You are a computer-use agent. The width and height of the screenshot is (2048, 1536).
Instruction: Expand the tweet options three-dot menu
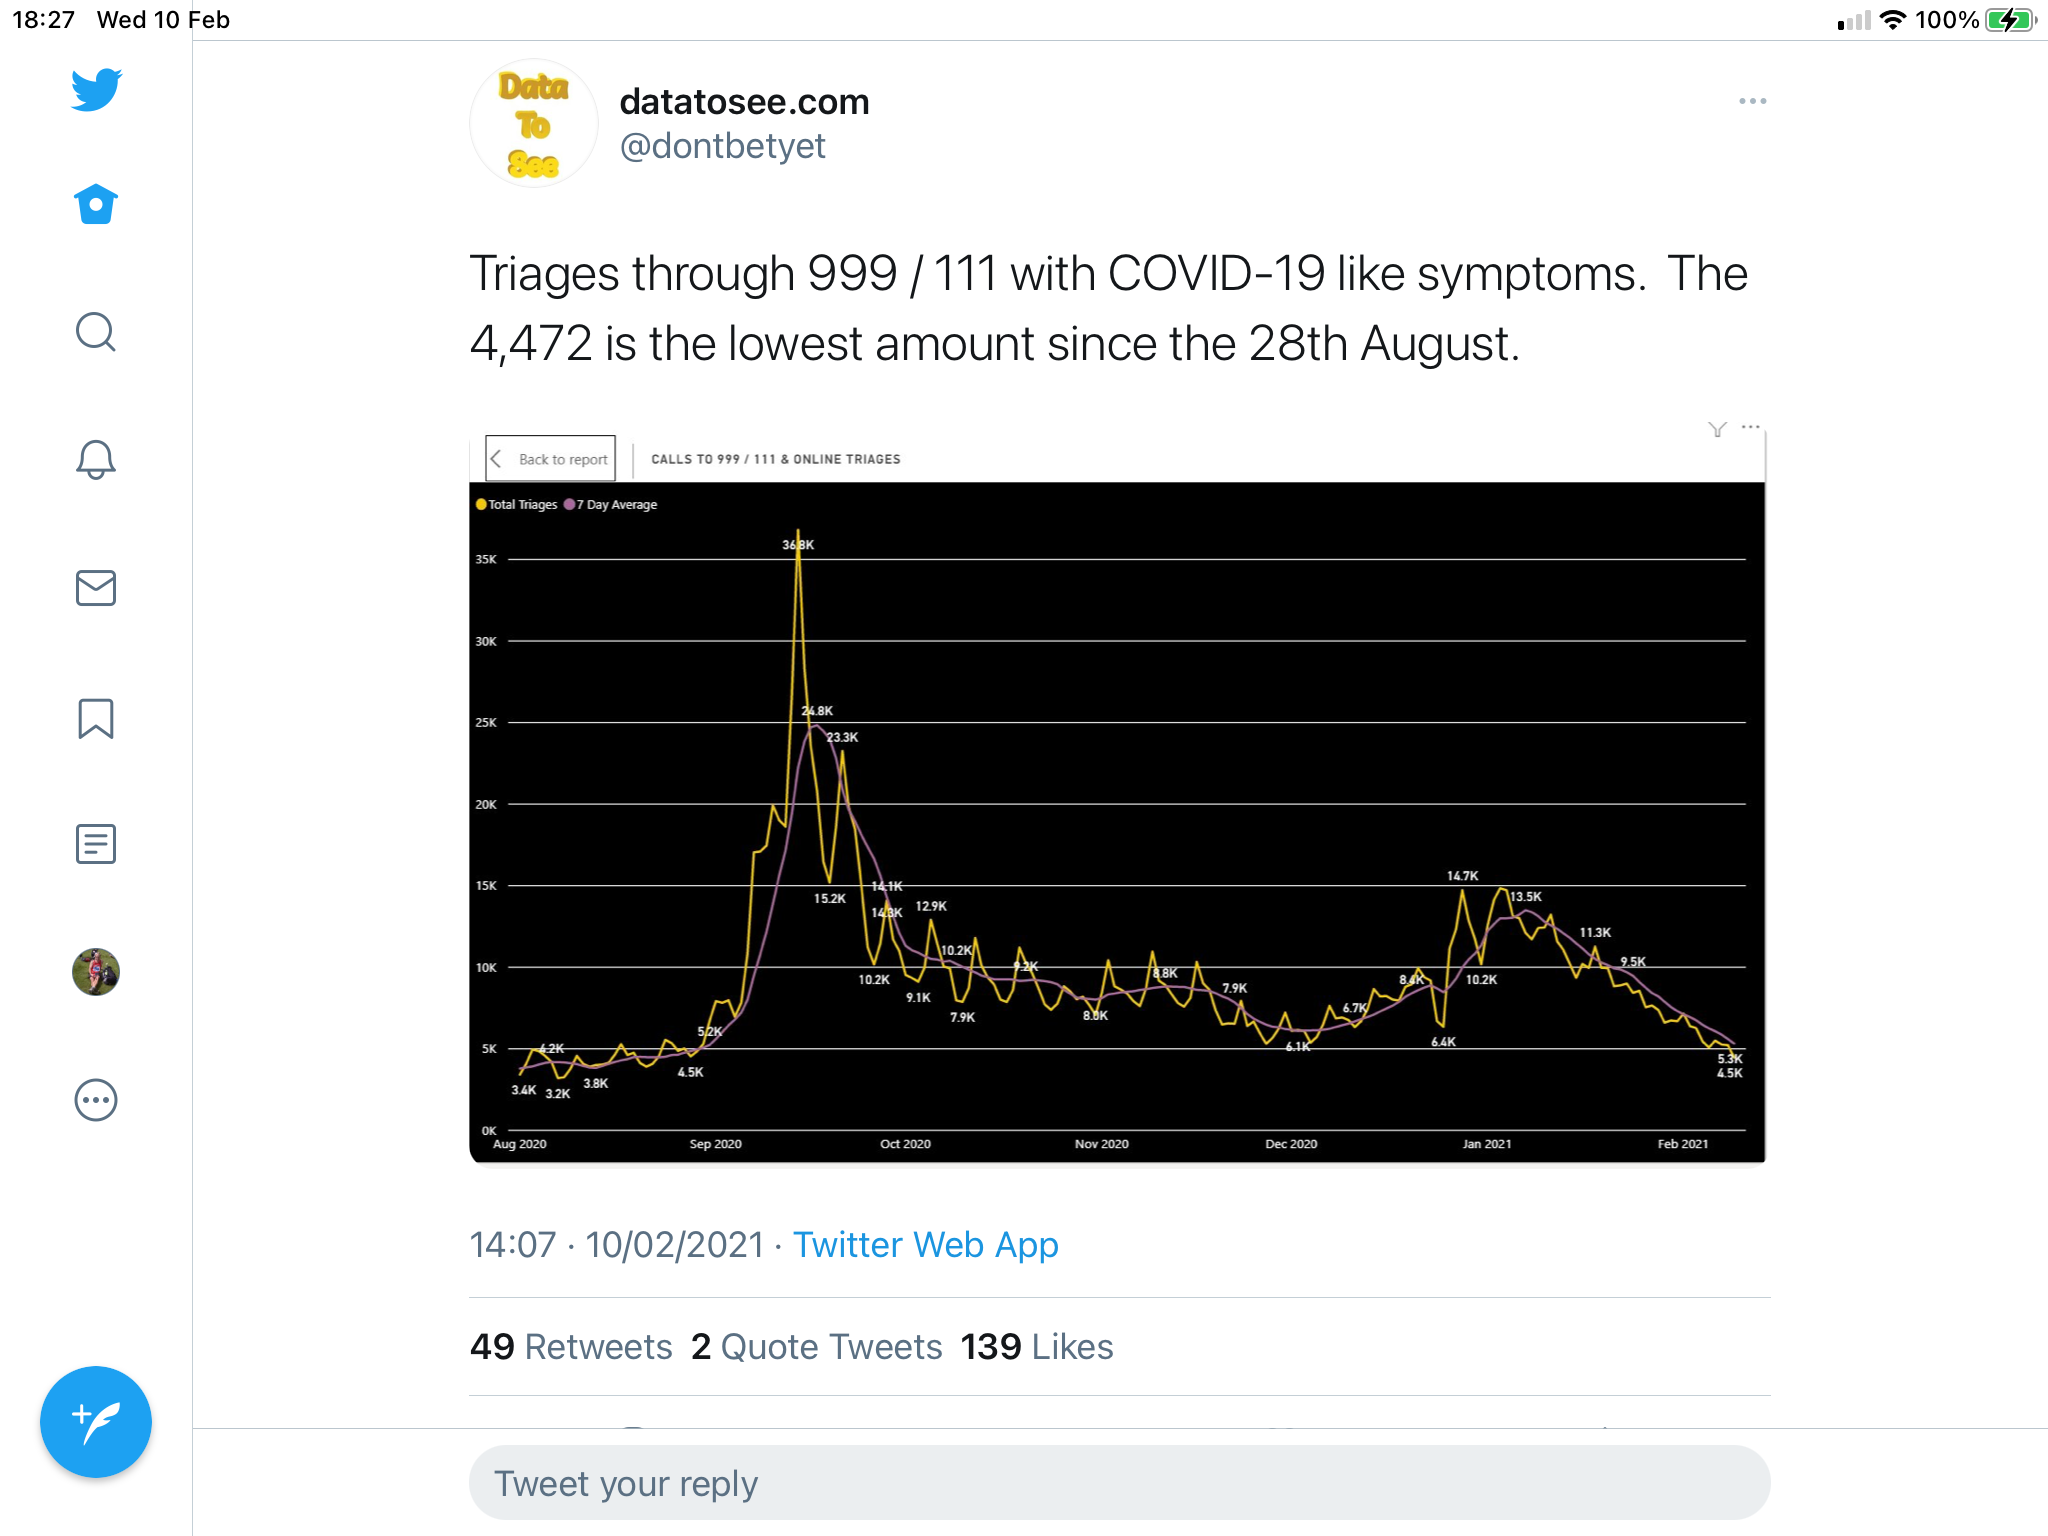coord(1752,101)
